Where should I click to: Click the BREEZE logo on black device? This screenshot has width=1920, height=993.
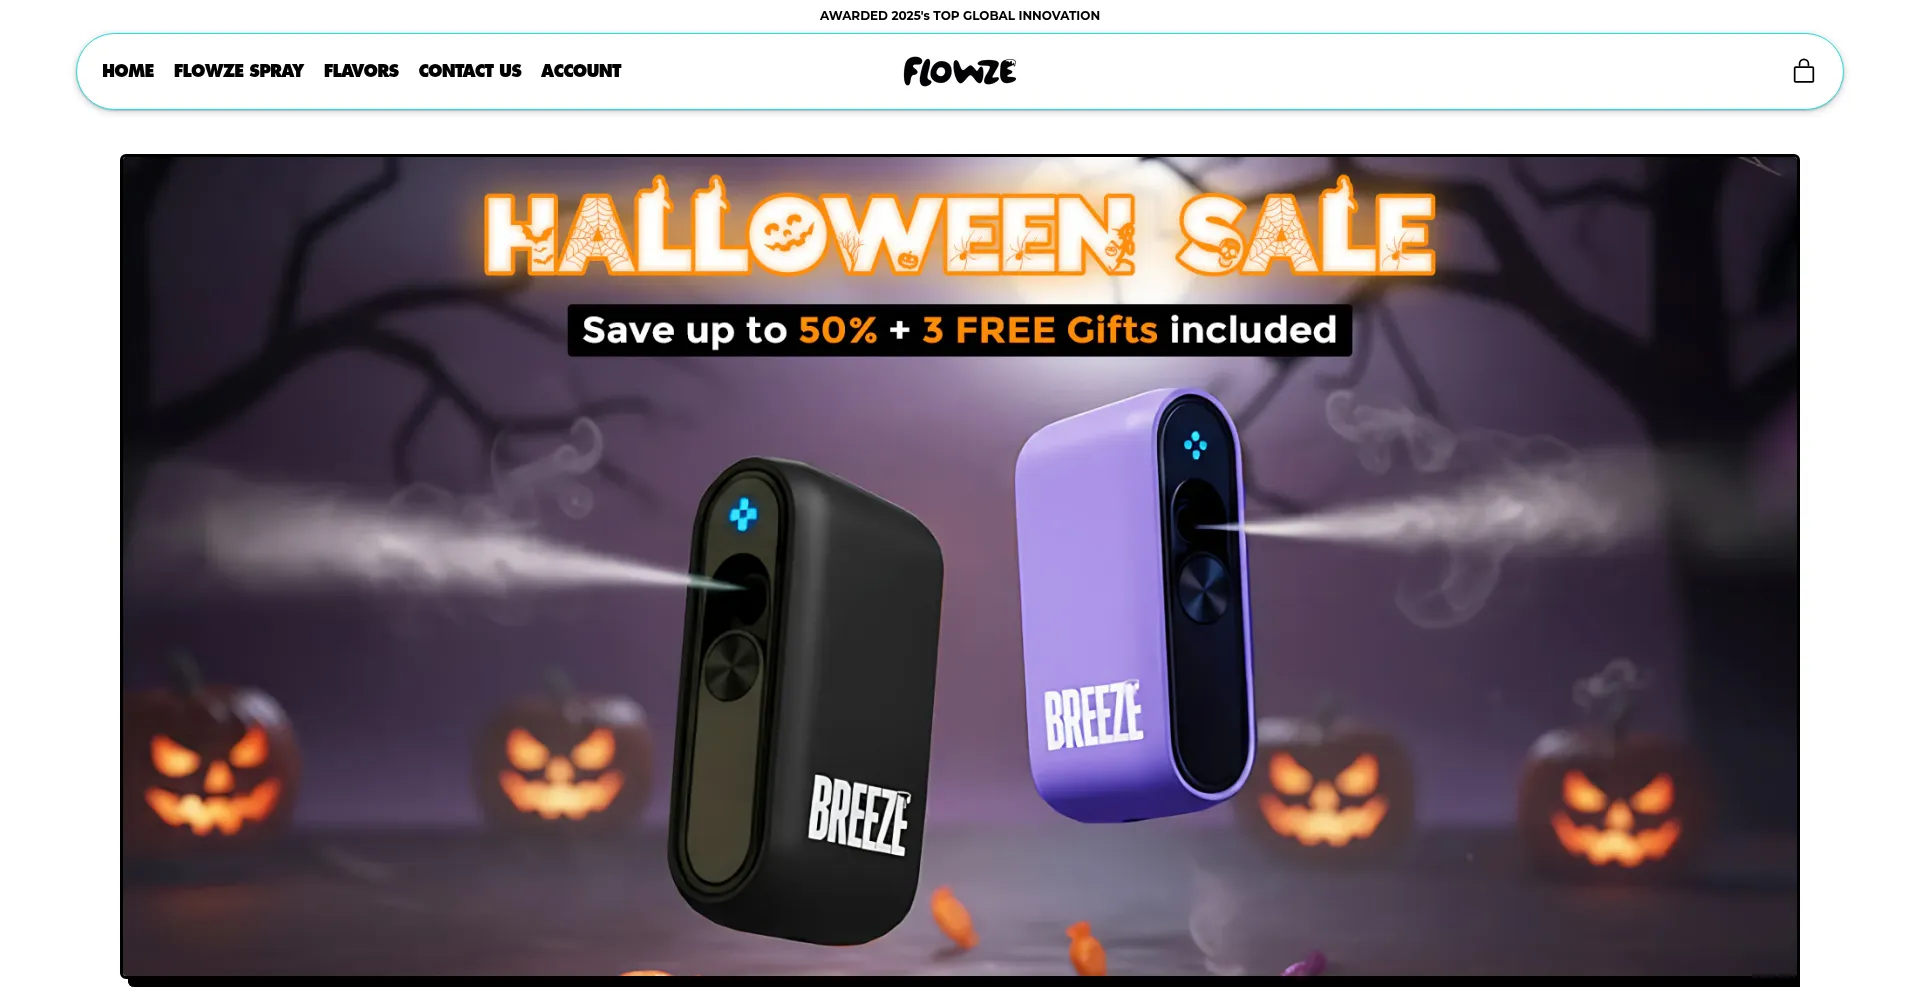tap(859, 815)
